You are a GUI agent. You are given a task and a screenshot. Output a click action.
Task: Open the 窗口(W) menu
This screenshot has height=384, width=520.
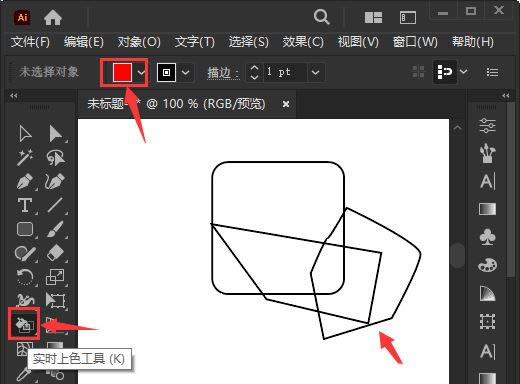(415, 42)
